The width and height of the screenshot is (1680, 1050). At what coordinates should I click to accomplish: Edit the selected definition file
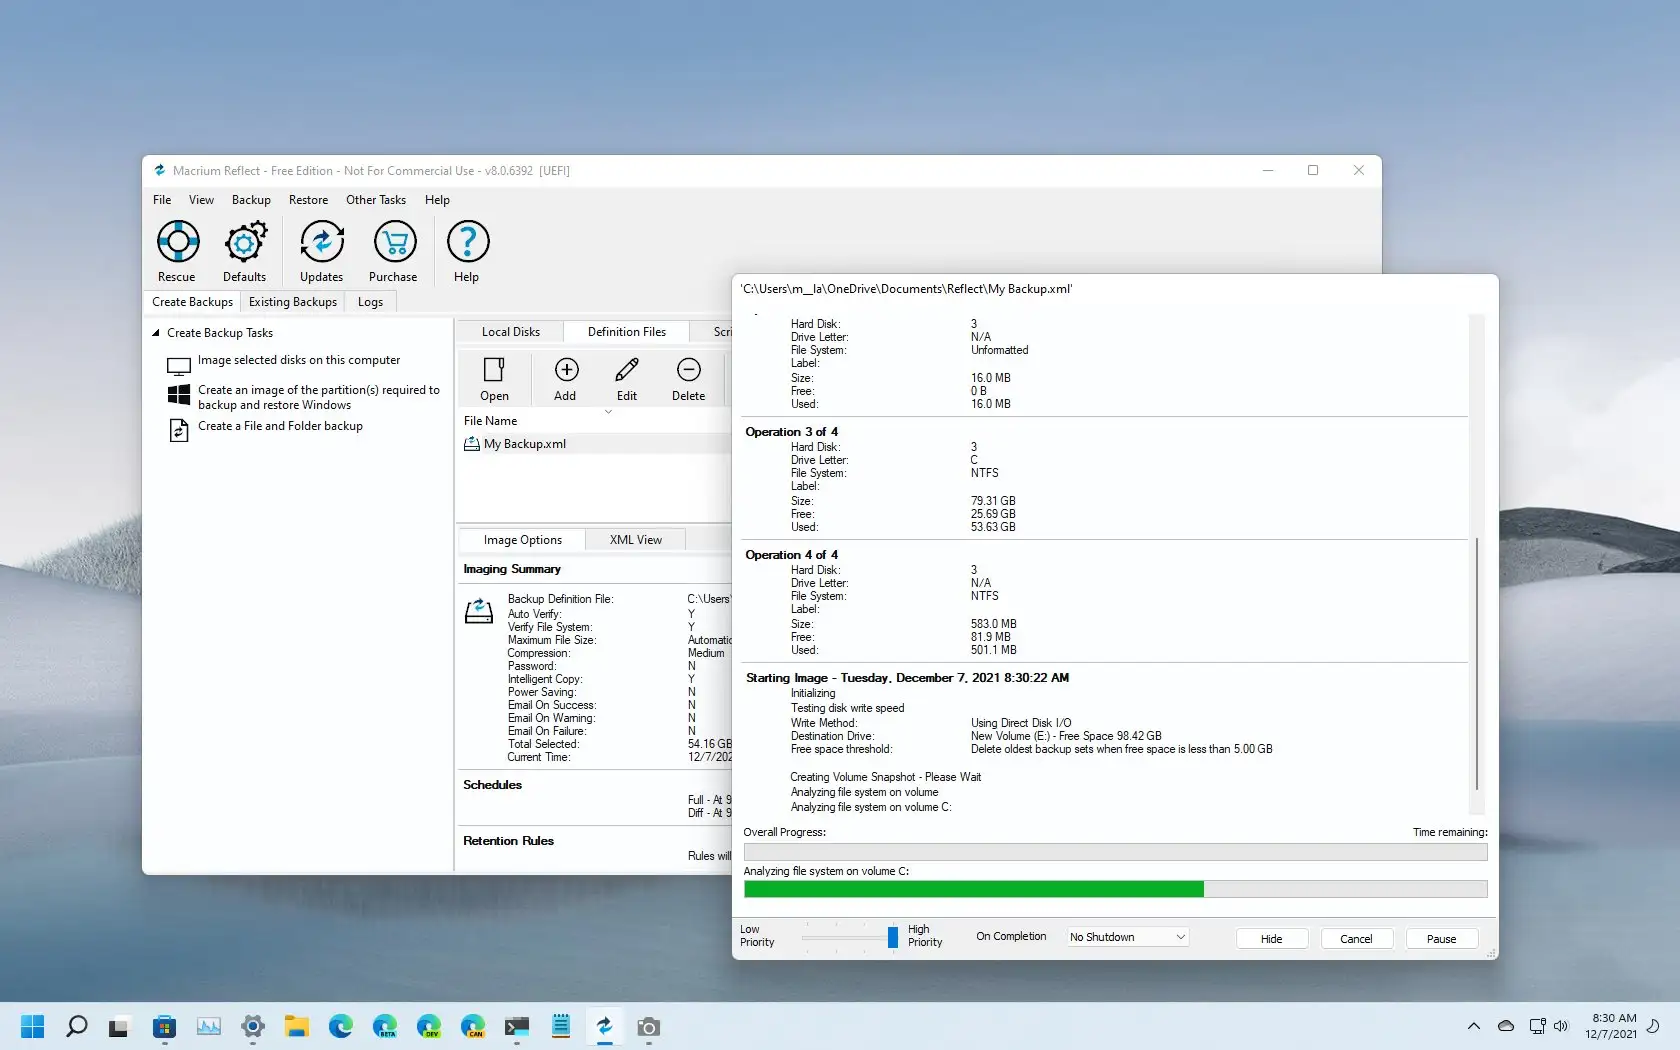coord(627,370)
